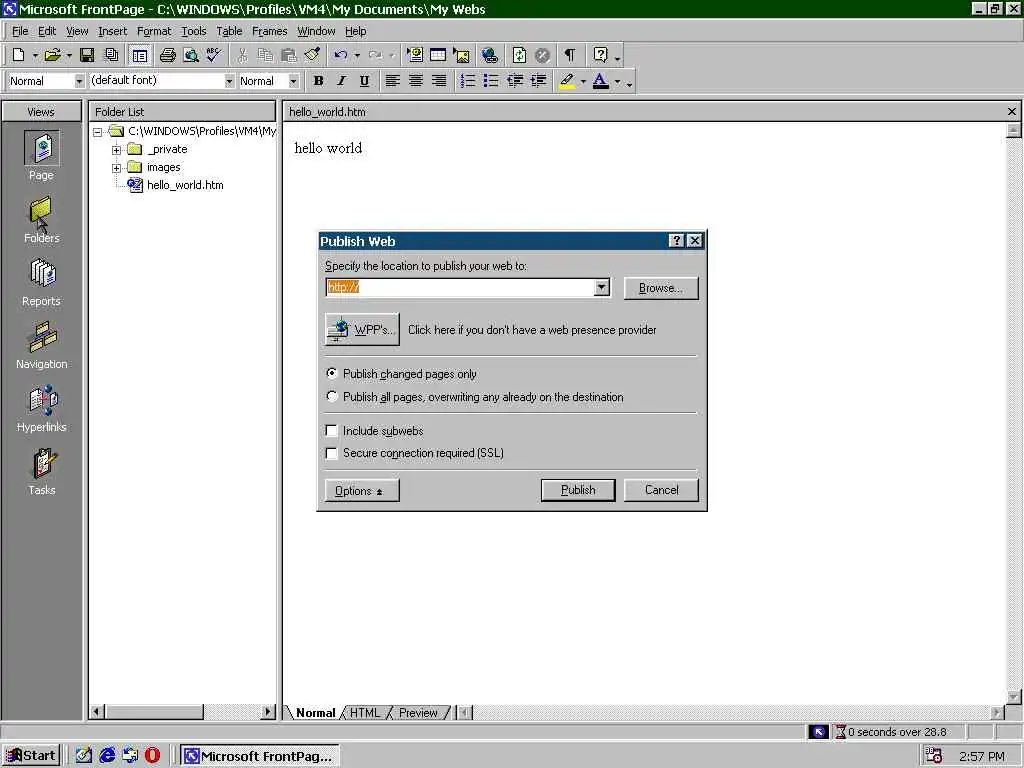The image size is (1024, 768).
Task: Switch to Page view in Views bar
Action: pyautogui.click(x=41, y=156)
